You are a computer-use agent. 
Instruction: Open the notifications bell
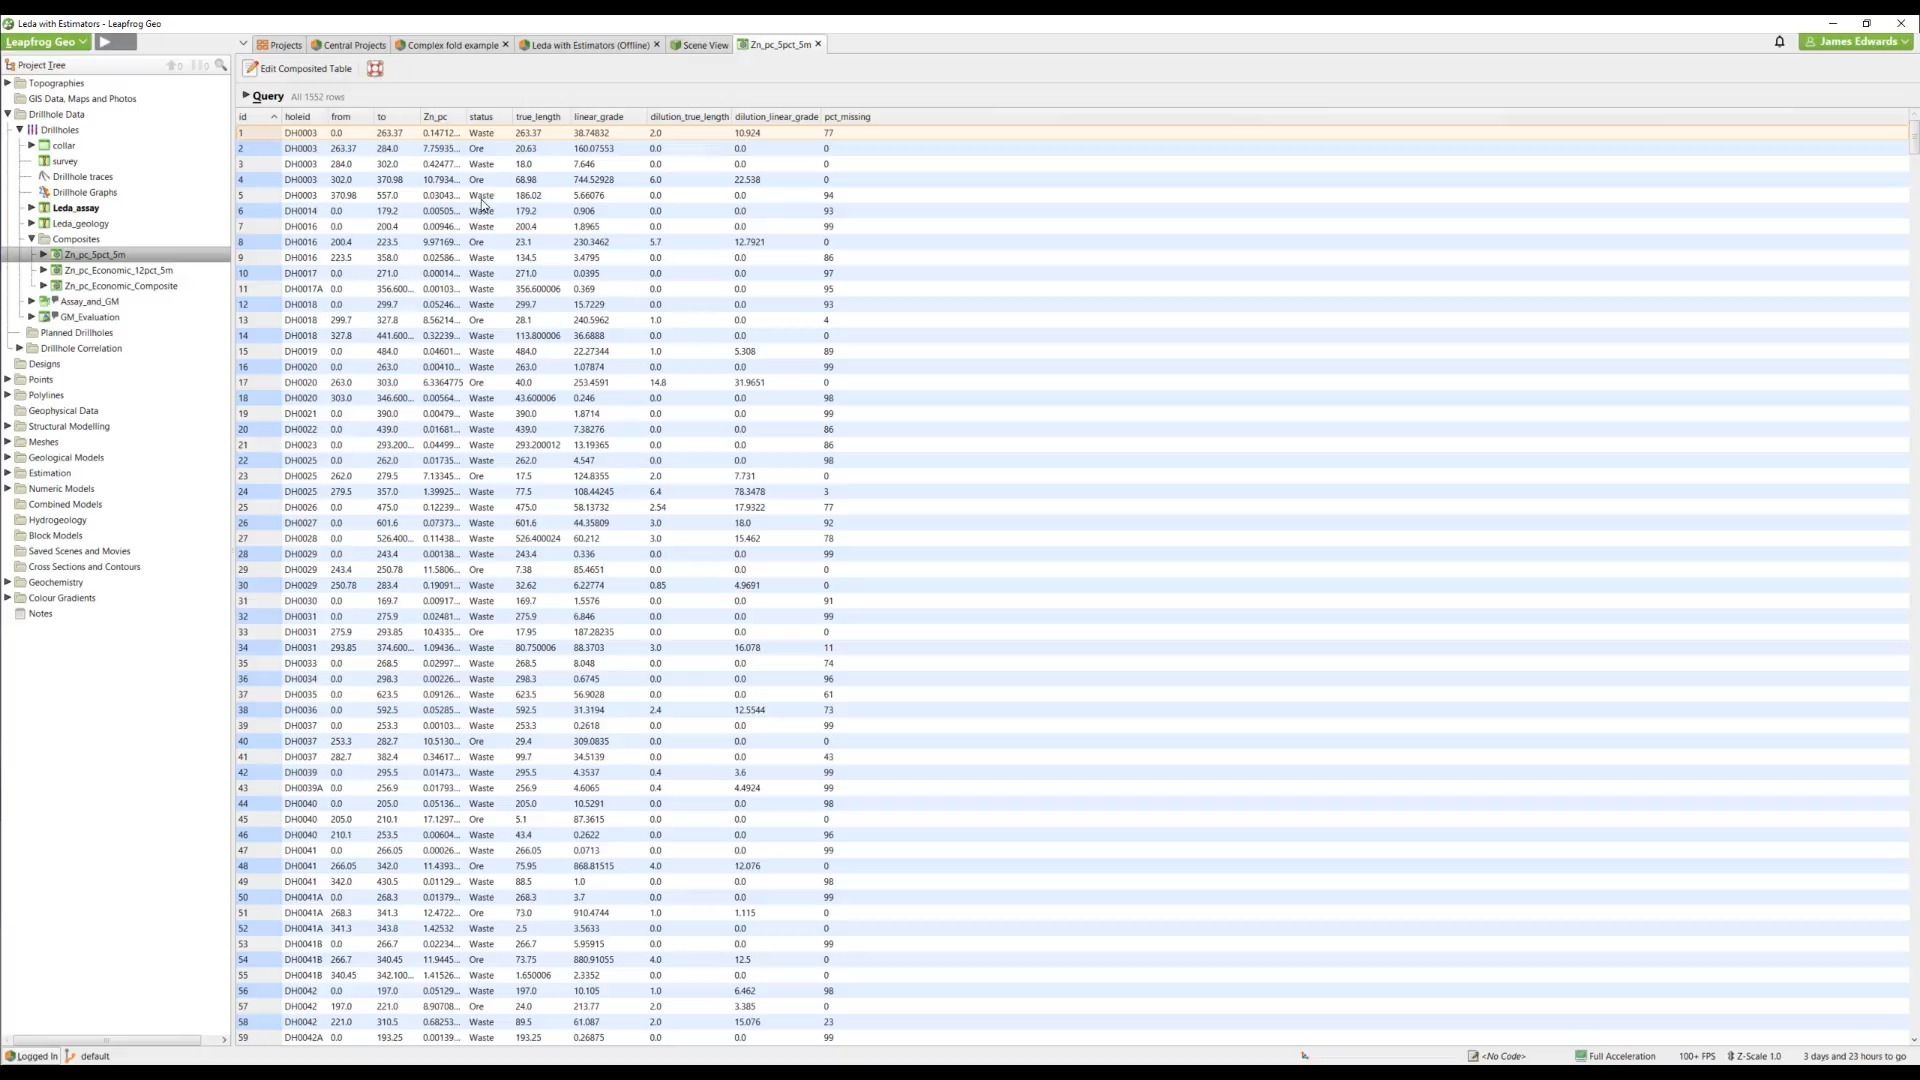click(1779, 42)
